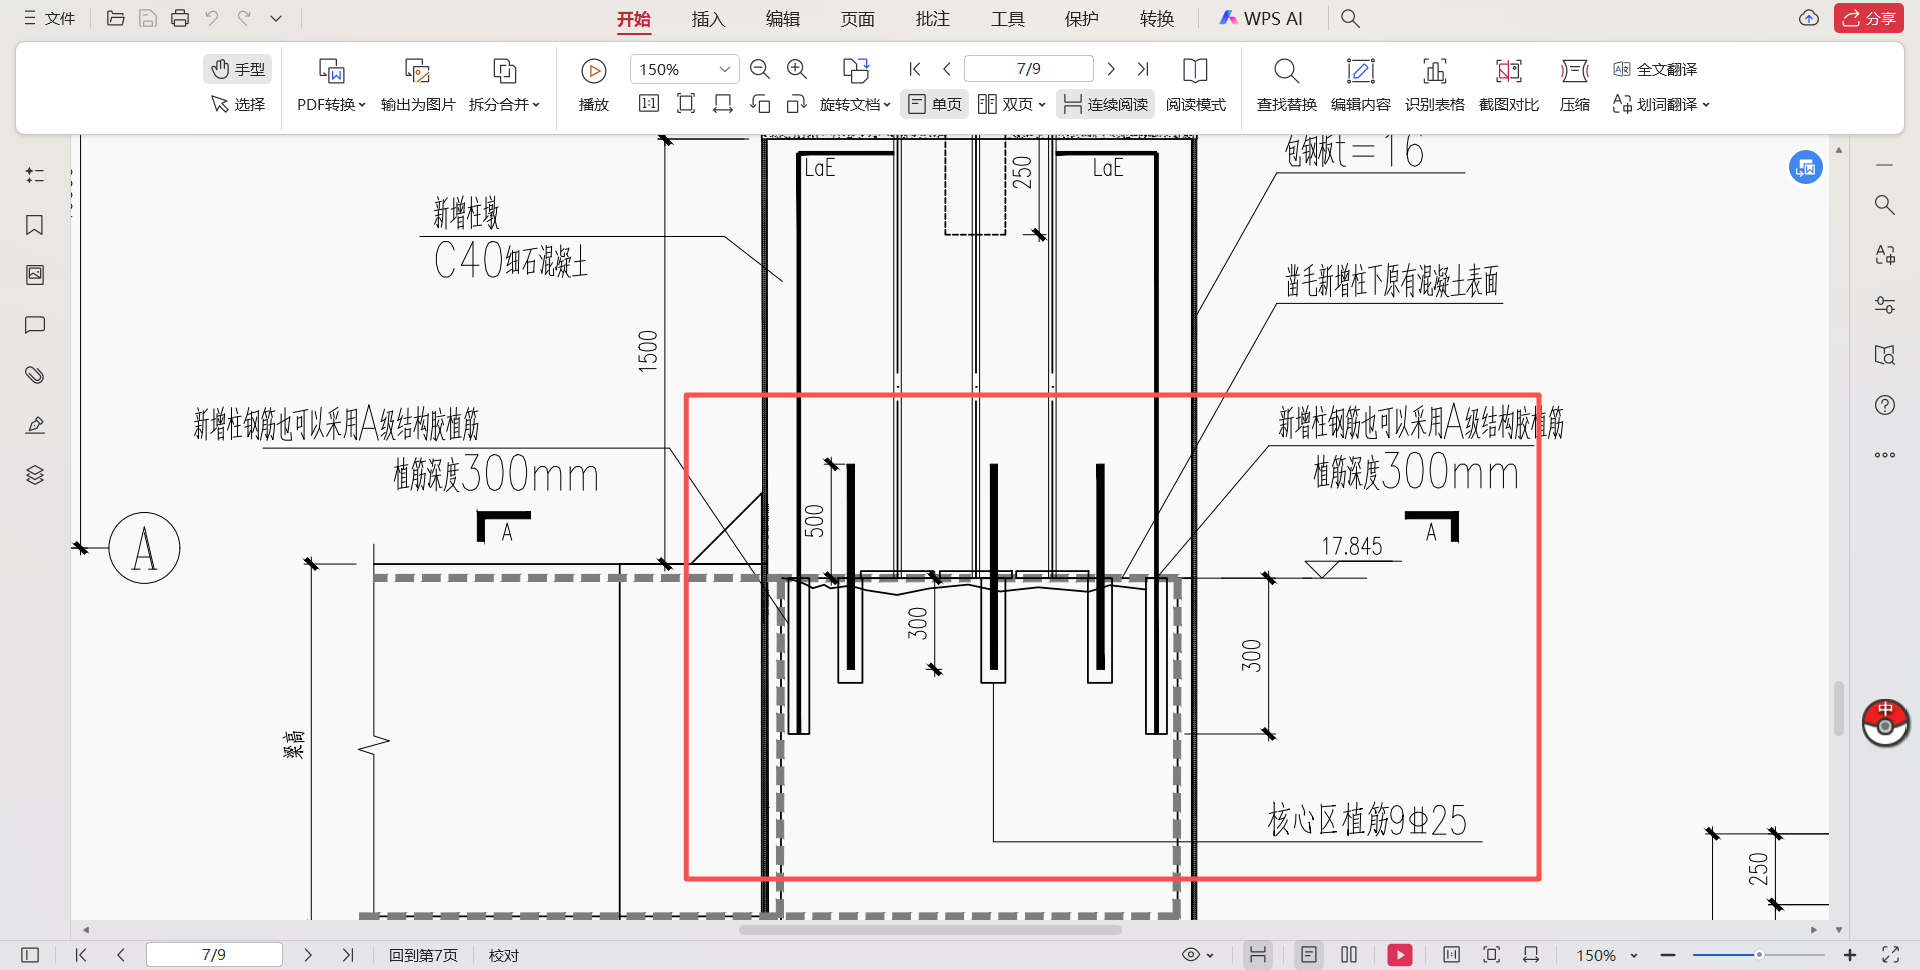The height and width of the screenshot is (970, 1920).
Task: Expand the PDF转换 dropdown
Action: (331, 104)
